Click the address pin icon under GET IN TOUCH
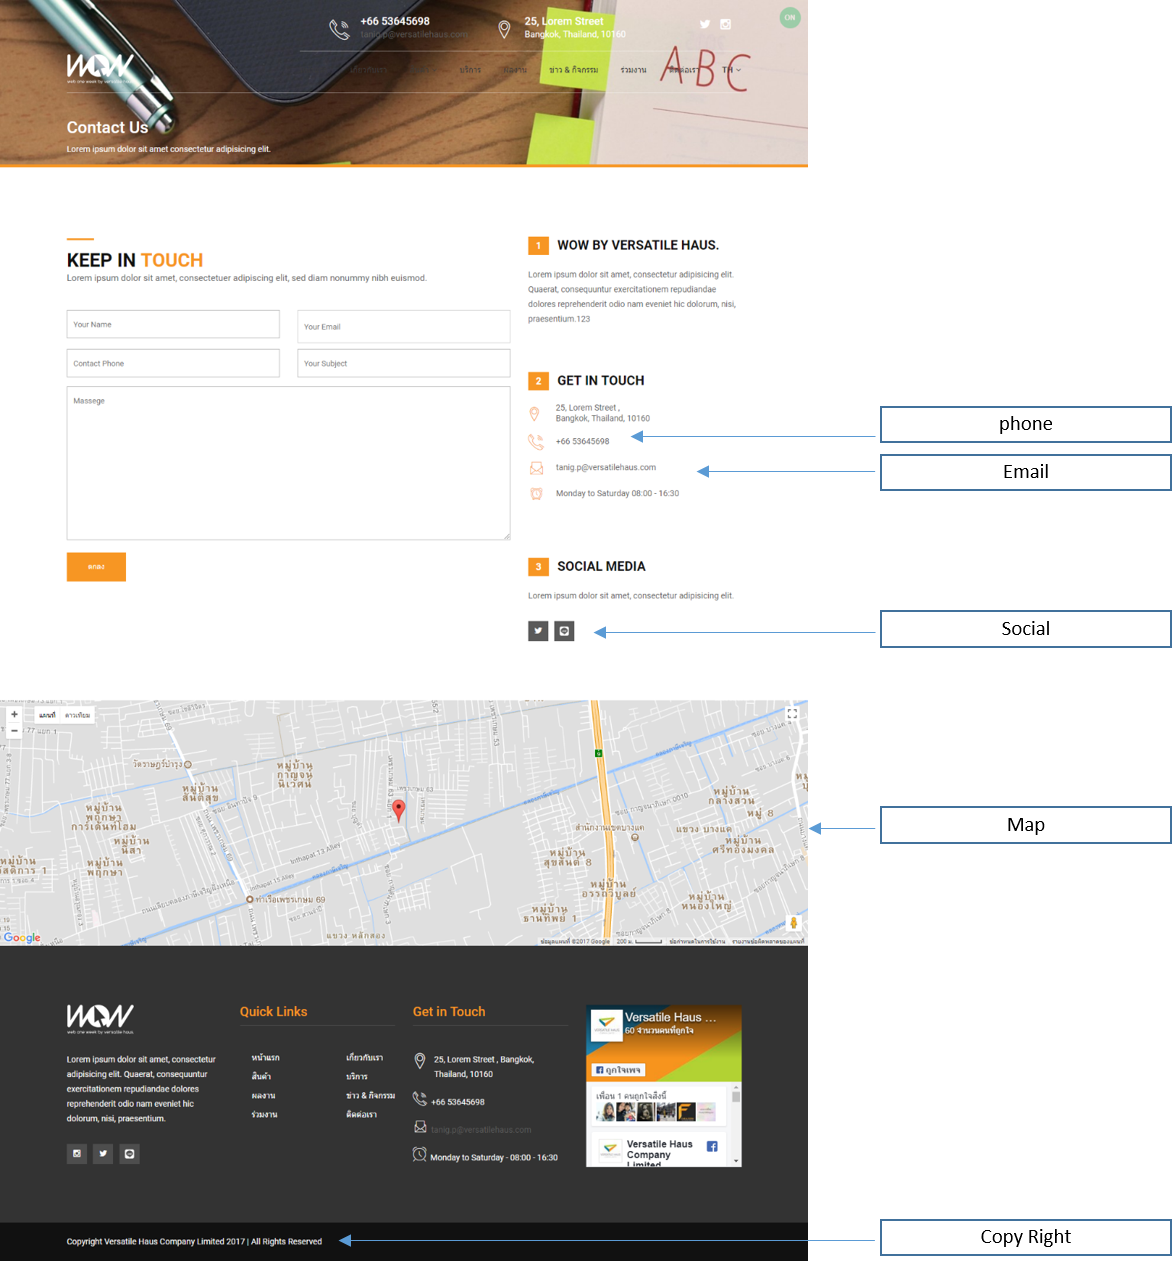Image resolution: width=1172 pixels, height=1262 pixels. 534,414
